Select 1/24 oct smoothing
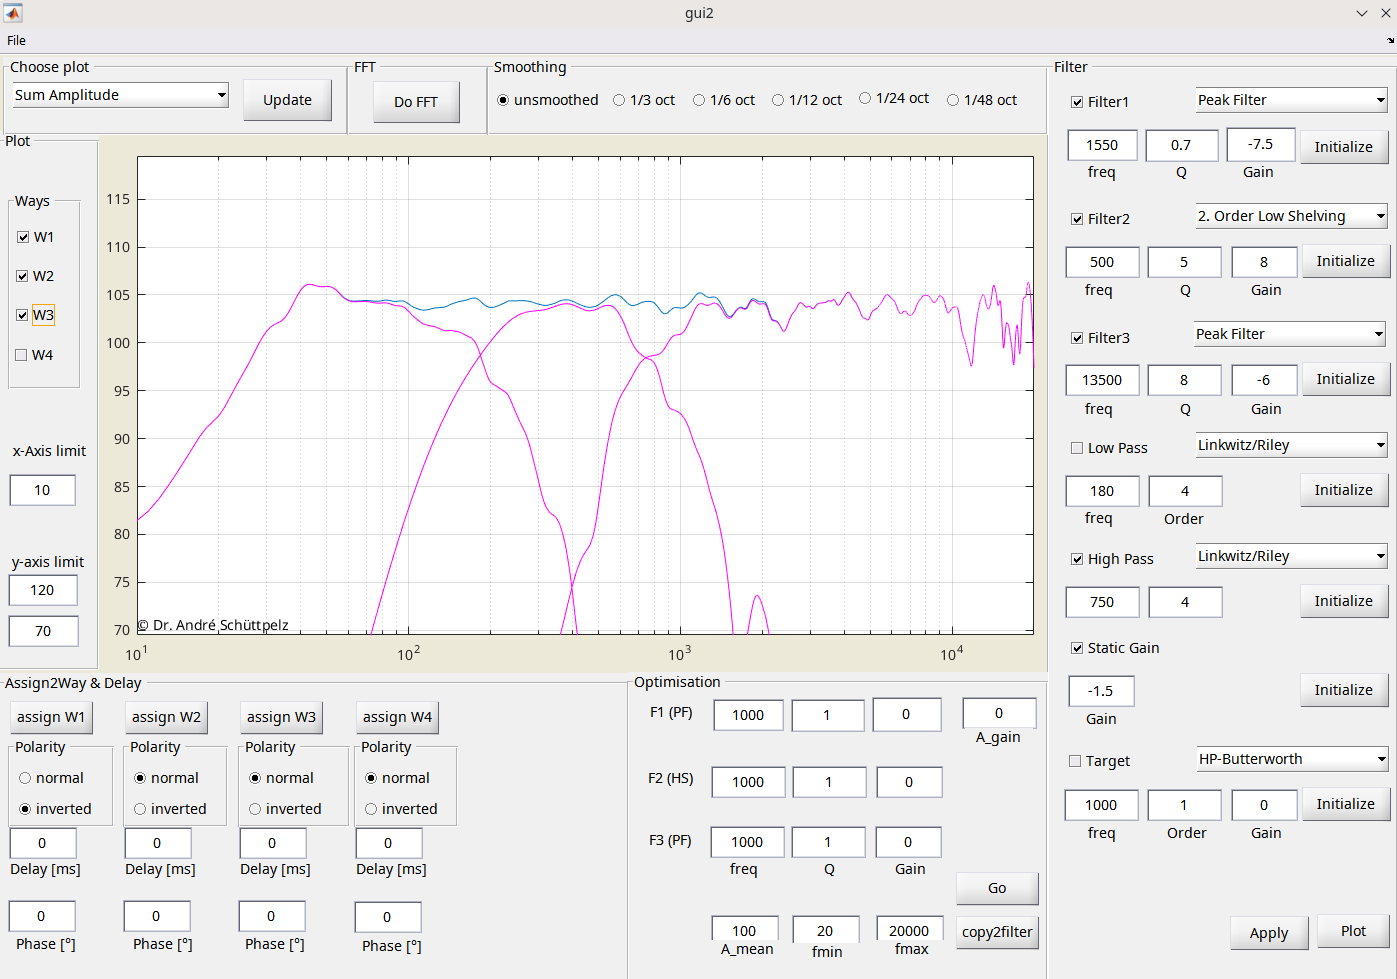This screenshot has height=979, width=1397. click(x=894, y=98)
